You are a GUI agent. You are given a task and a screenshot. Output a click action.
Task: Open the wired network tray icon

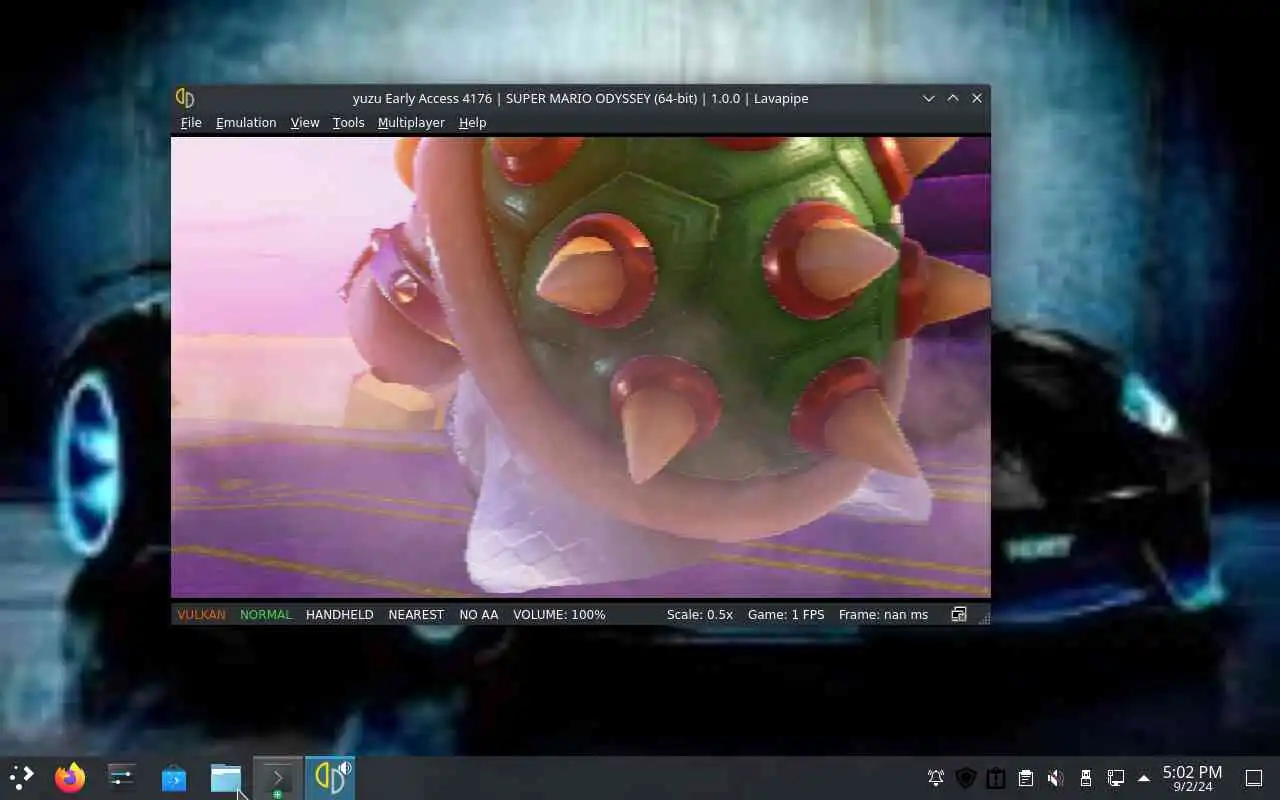1116,778
